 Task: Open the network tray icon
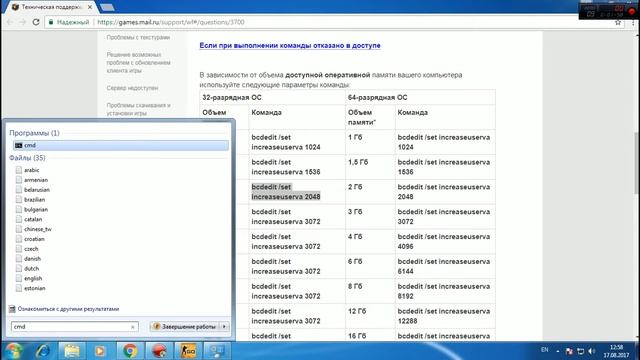580,351
